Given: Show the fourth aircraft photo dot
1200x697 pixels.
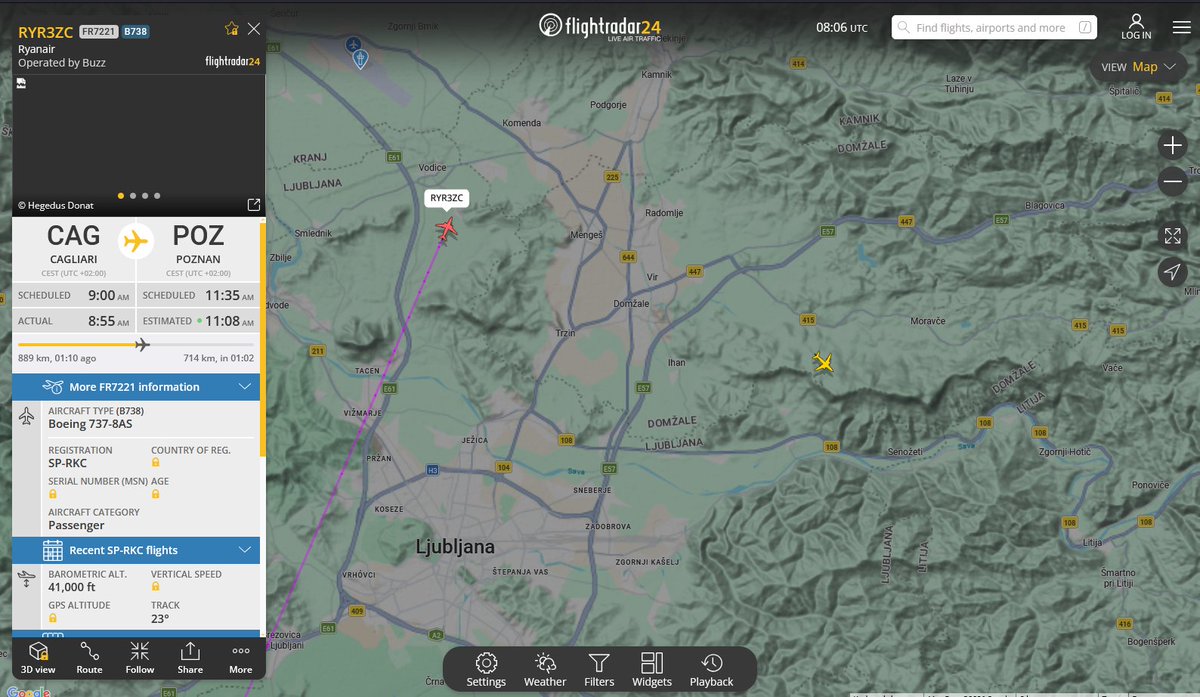Looking at the screenshot, I should pos(157,196).
